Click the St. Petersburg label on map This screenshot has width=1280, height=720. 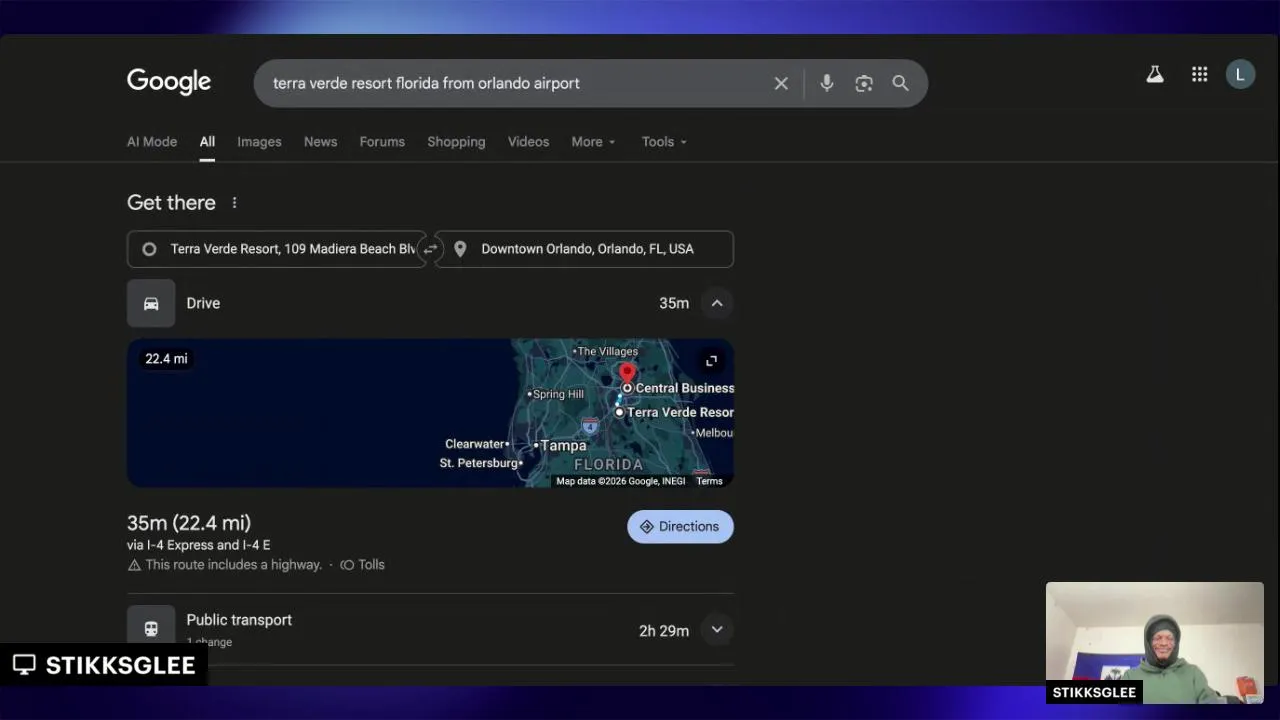point(479,463)
